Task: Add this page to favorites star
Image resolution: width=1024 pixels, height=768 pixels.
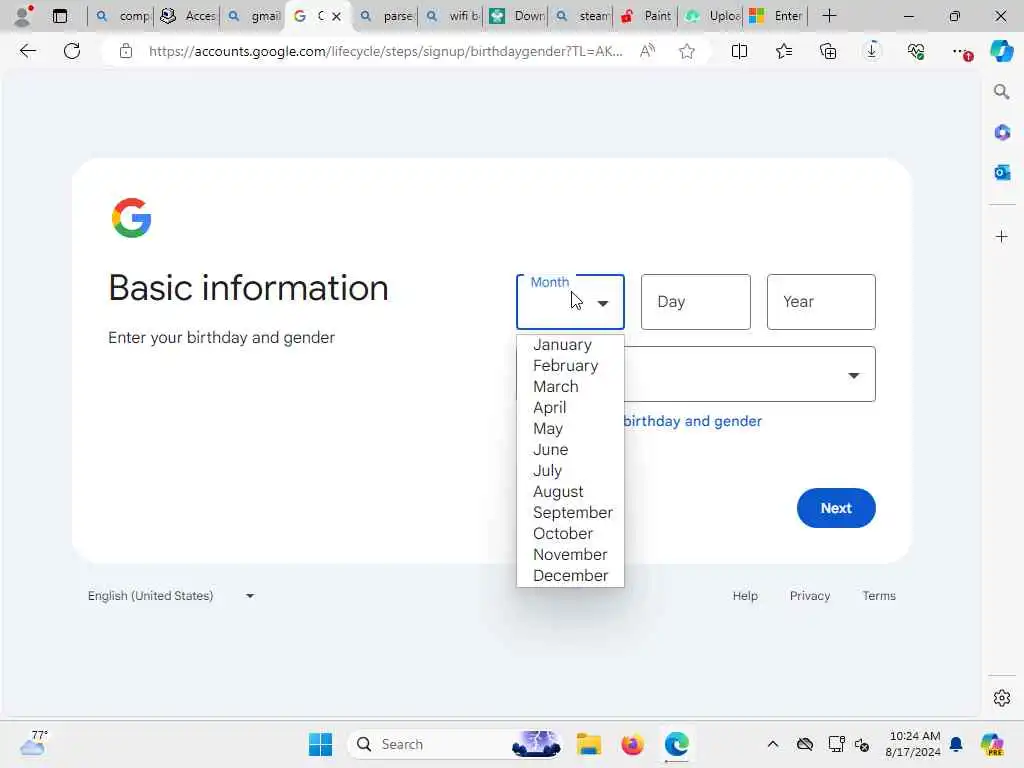Action: point(686,51)
